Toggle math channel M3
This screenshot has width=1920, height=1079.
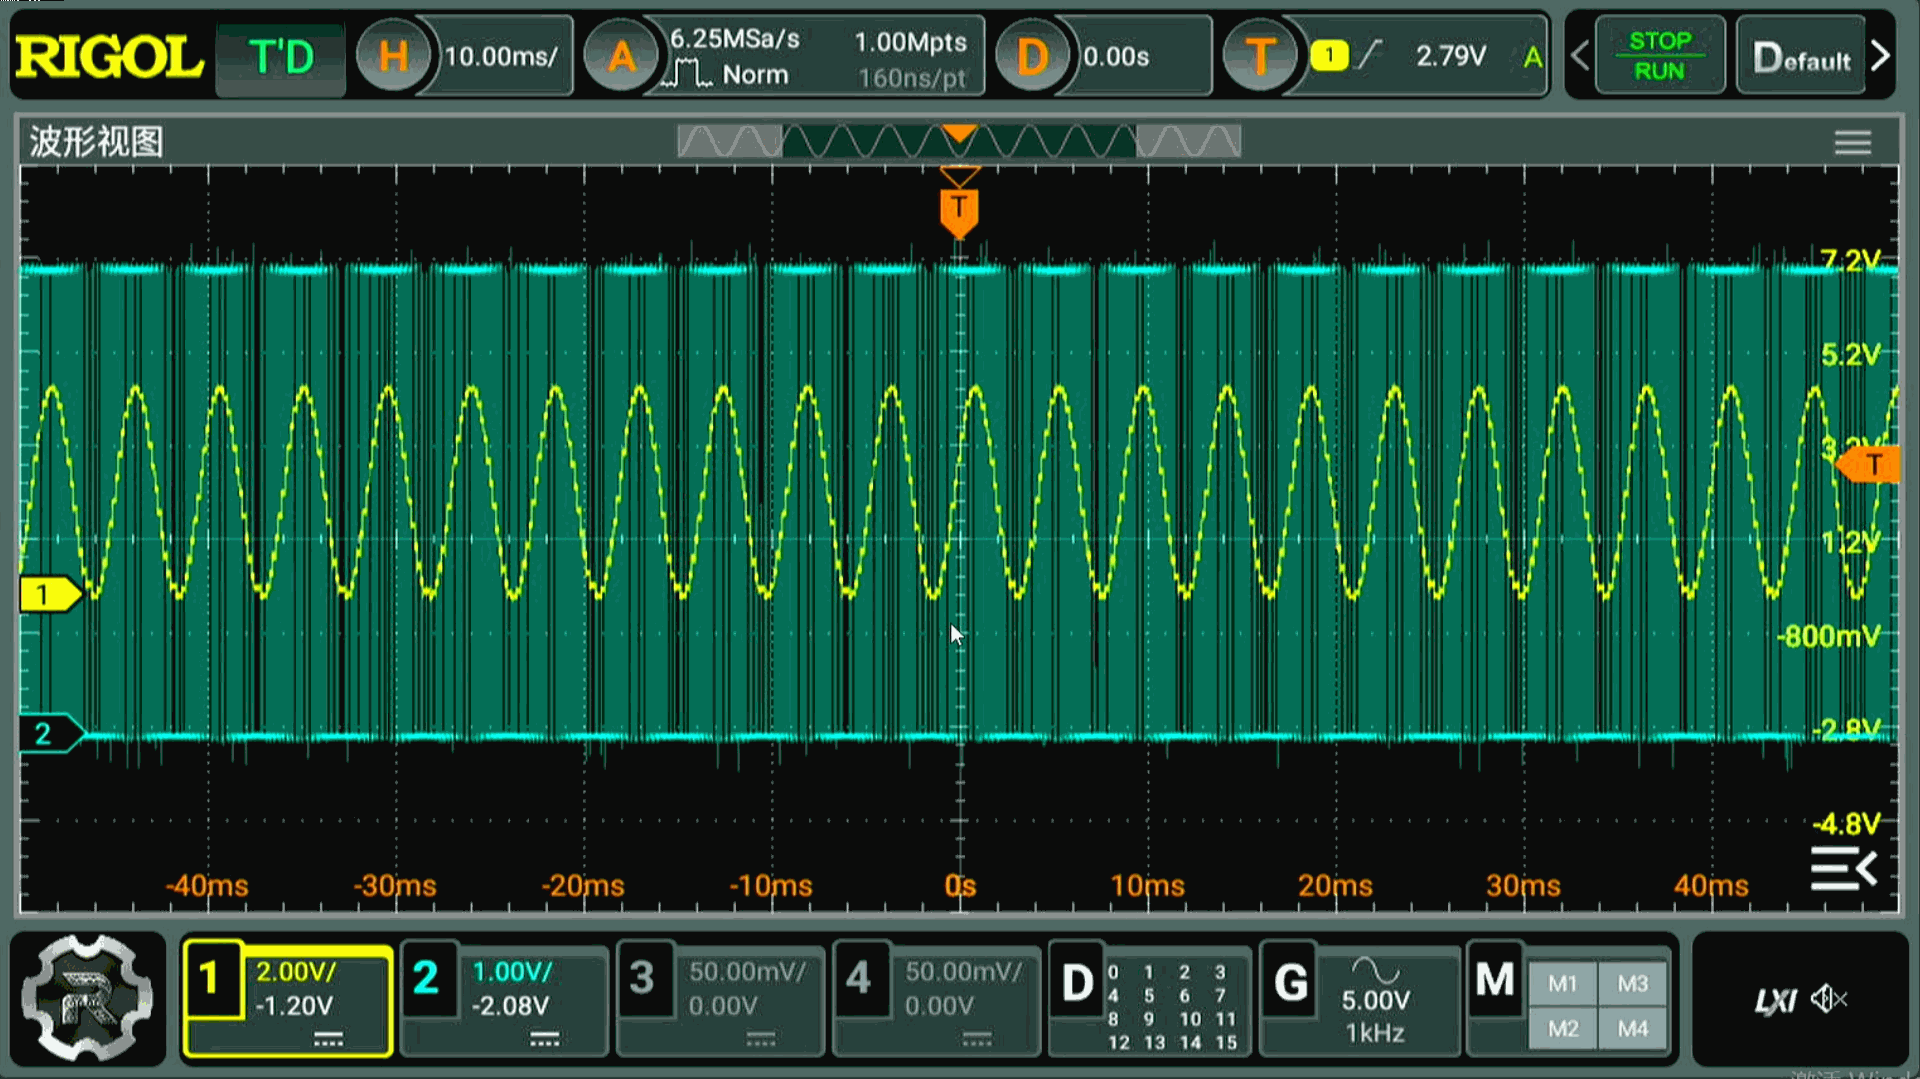pyautogui.click(x=1633, y=984)
